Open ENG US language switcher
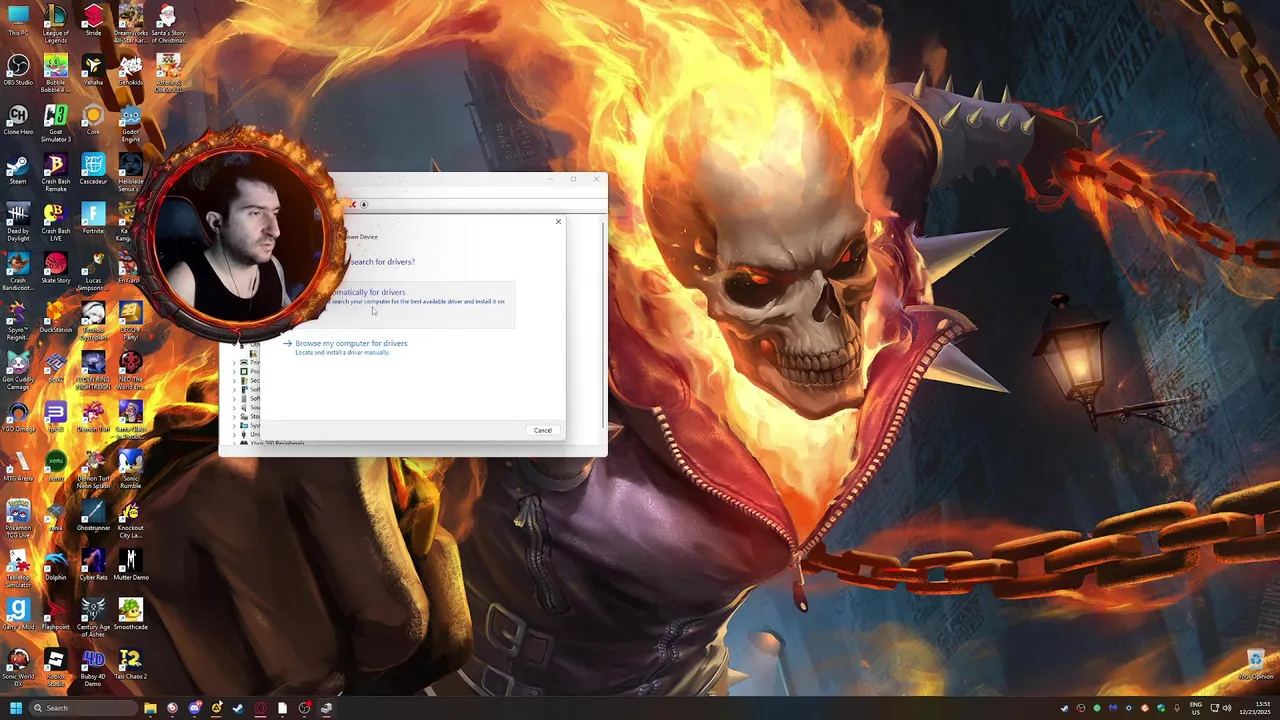Image resolution: width=1280 pixels, height=720 pixels. click(1196, 708)
